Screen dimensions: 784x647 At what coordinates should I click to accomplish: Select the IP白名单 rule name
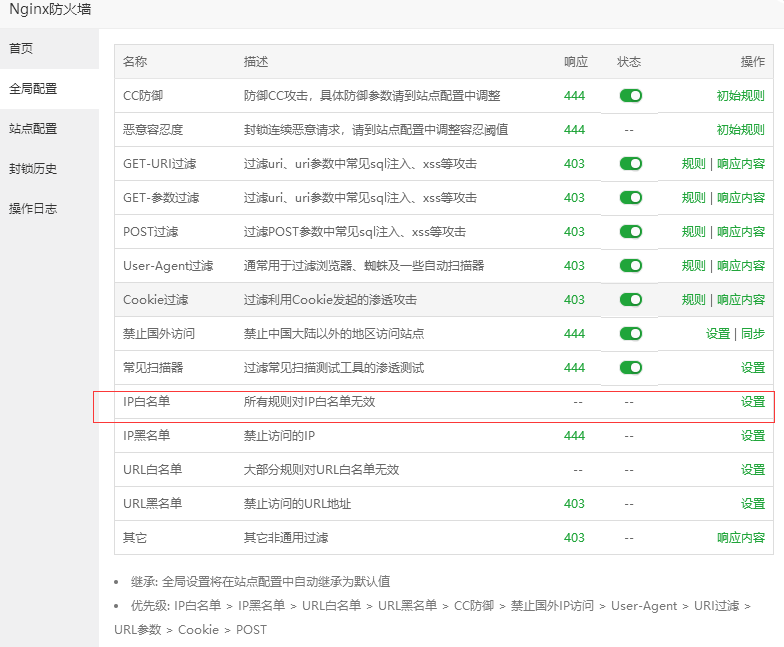[x=146, y=402]
